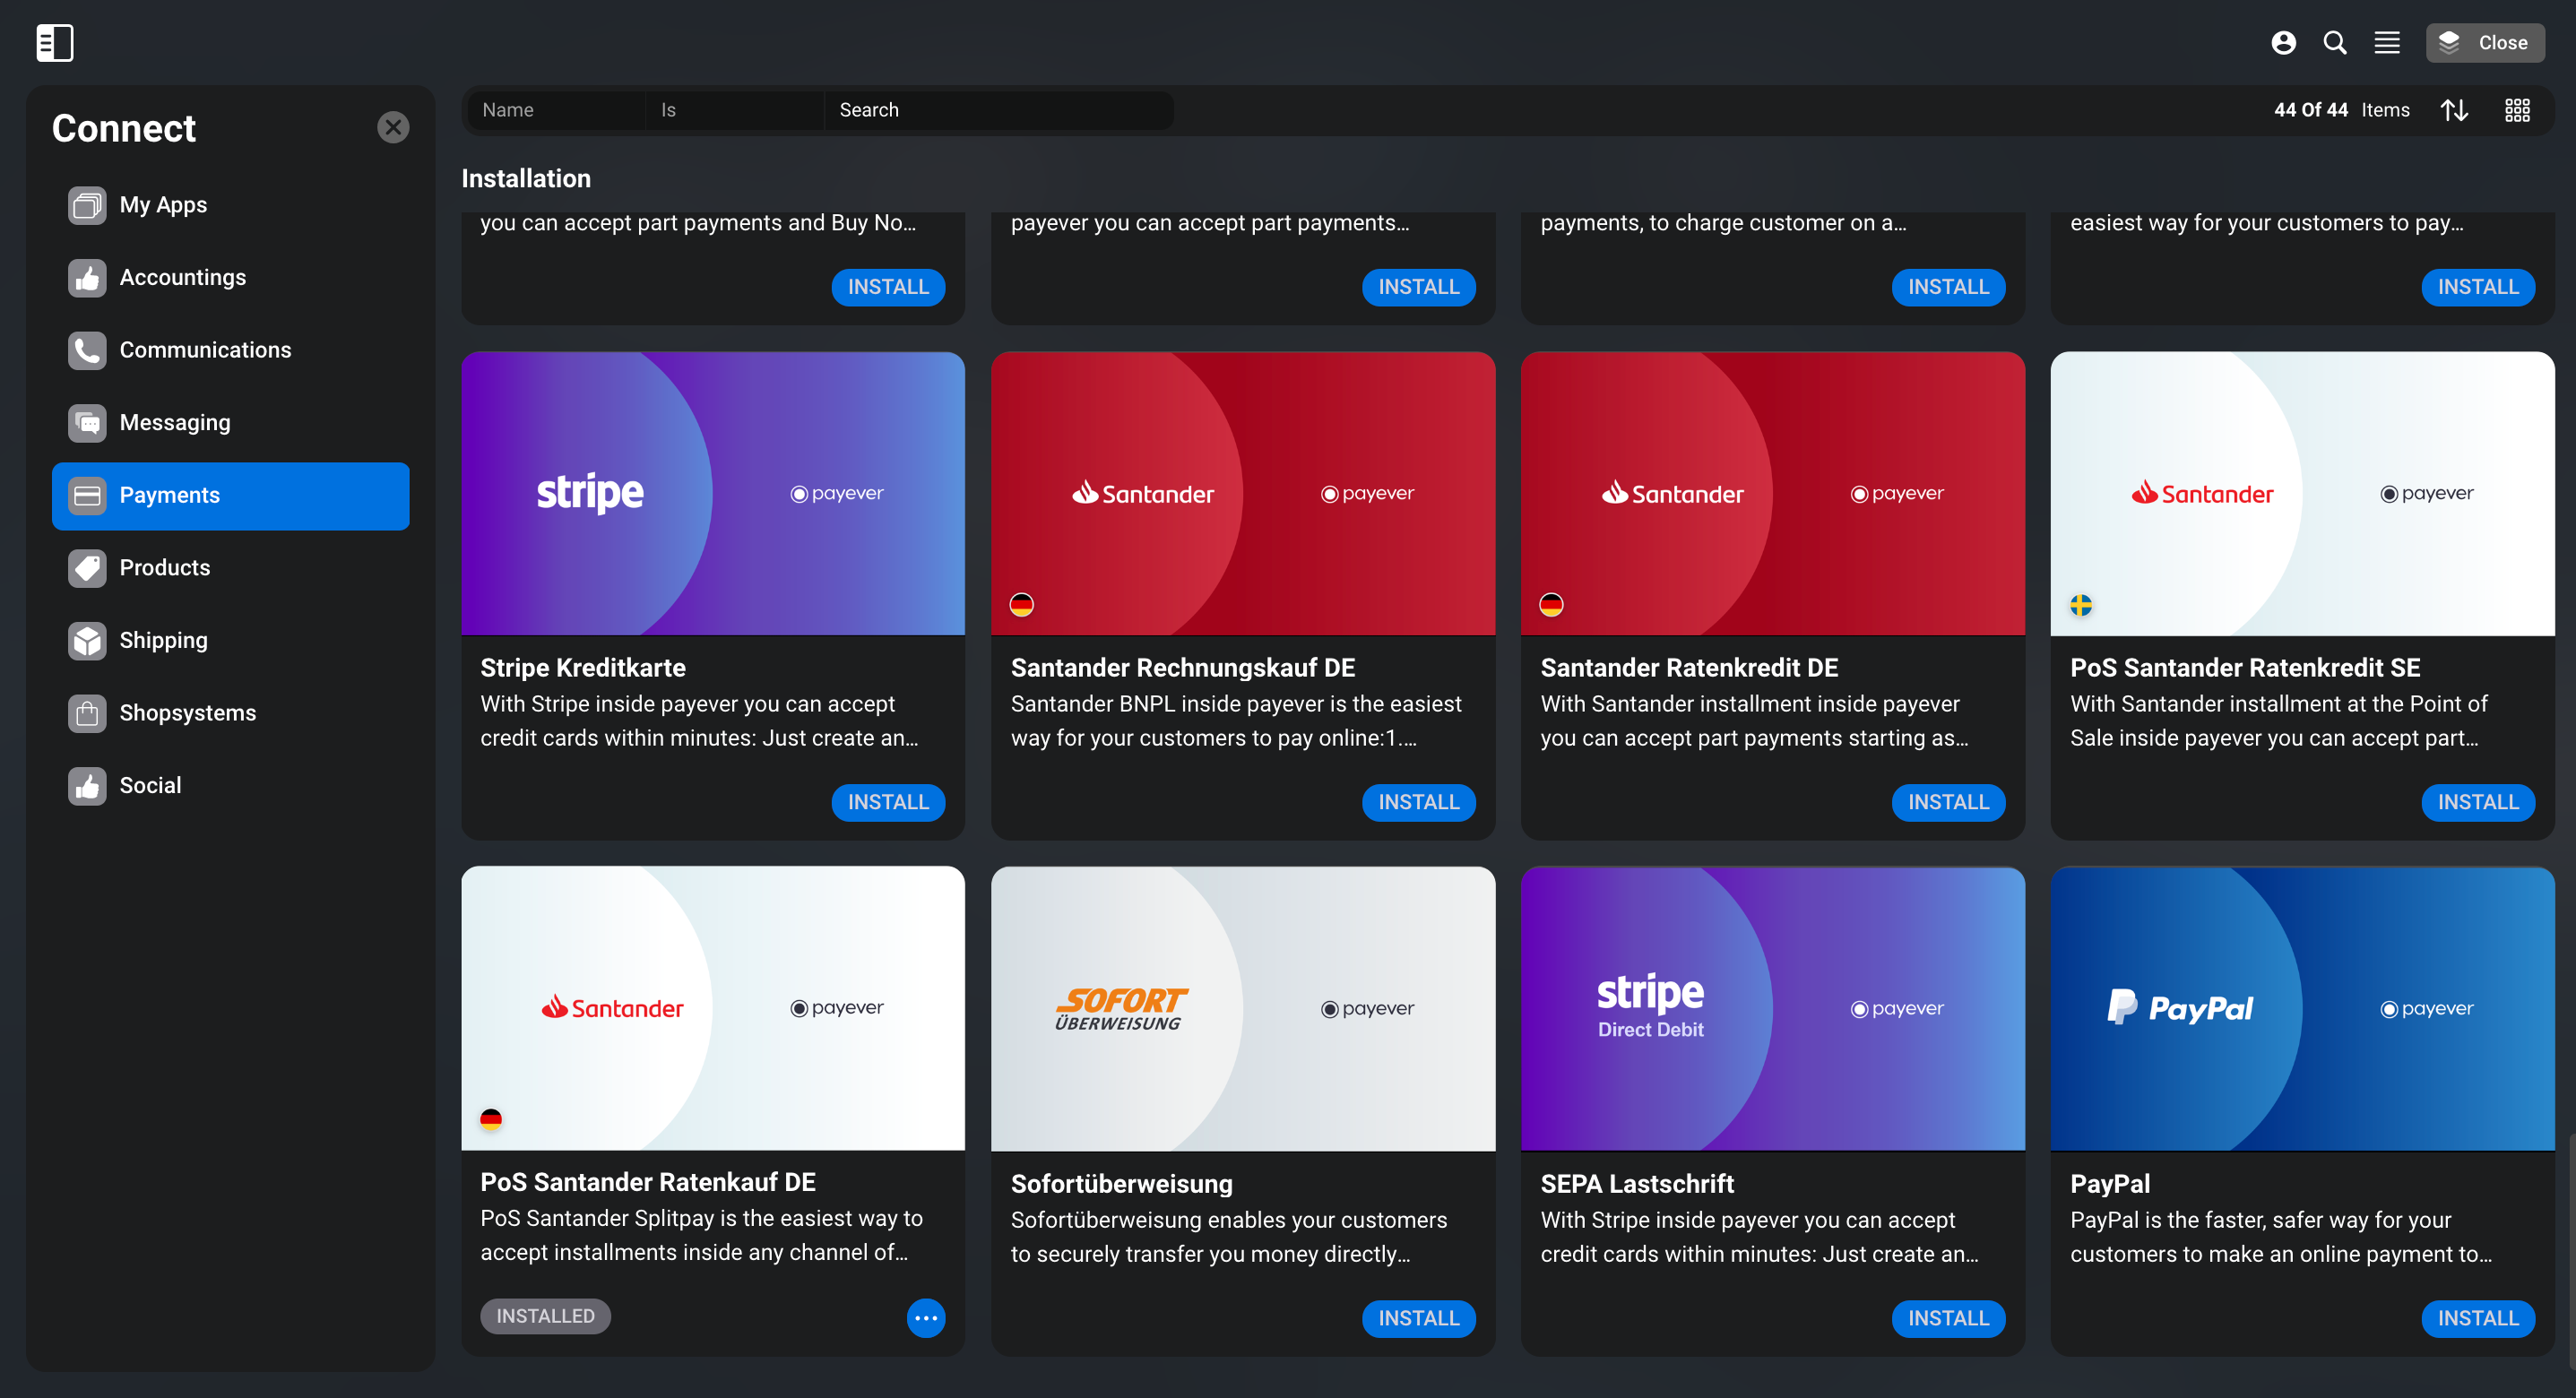Viewport: 2576px width, 1398px height.
Task: Open the Shipping category
Action: tap(231, 641)
